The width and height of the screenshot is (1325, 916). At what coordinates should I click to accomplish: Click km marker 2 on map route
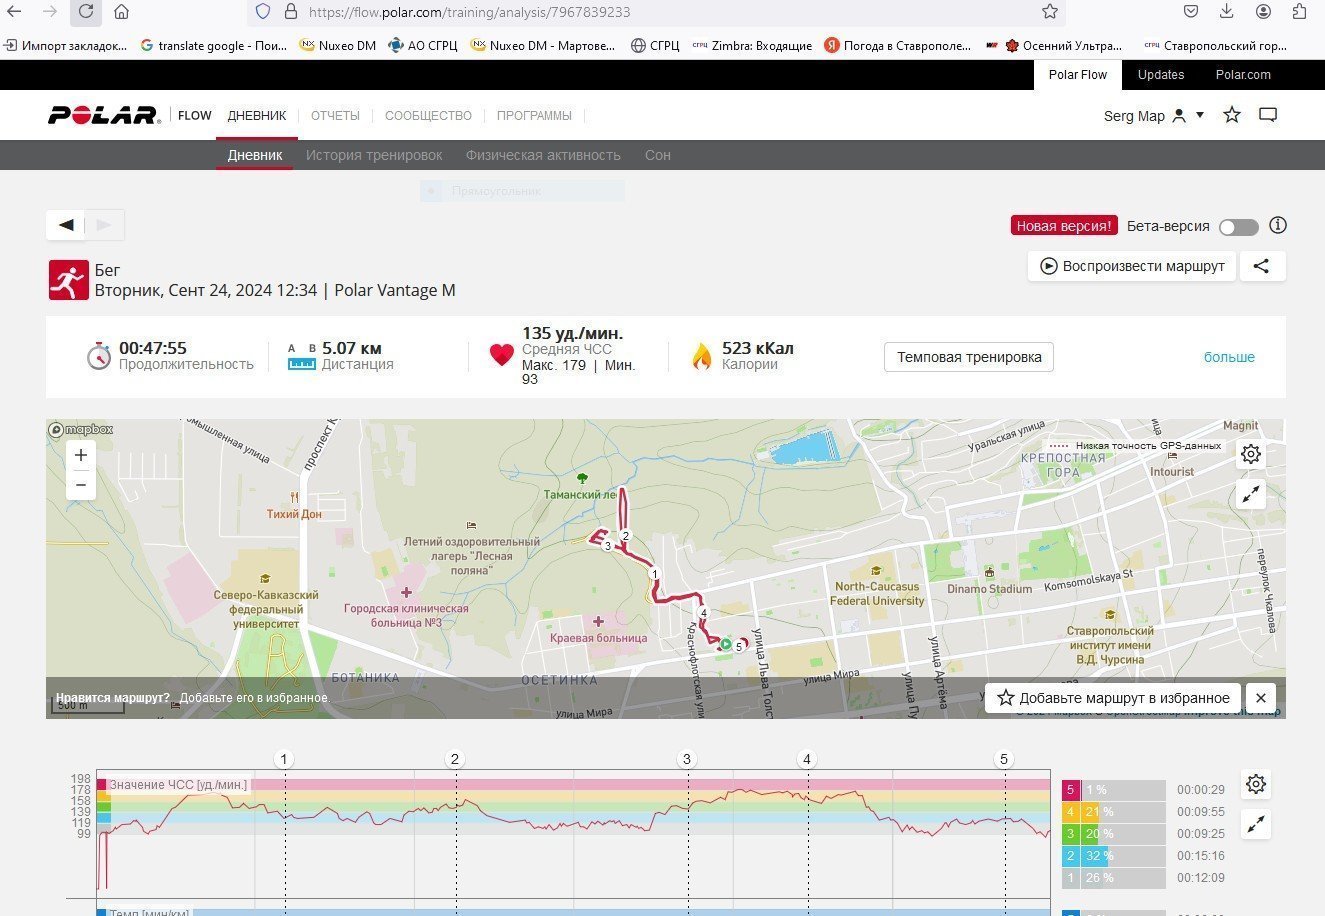(x=625, y=537)
